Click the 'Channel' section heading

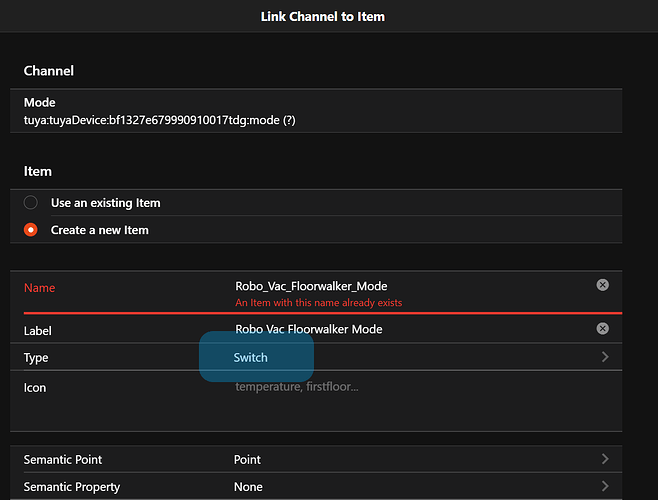click(x=49, y=71)
